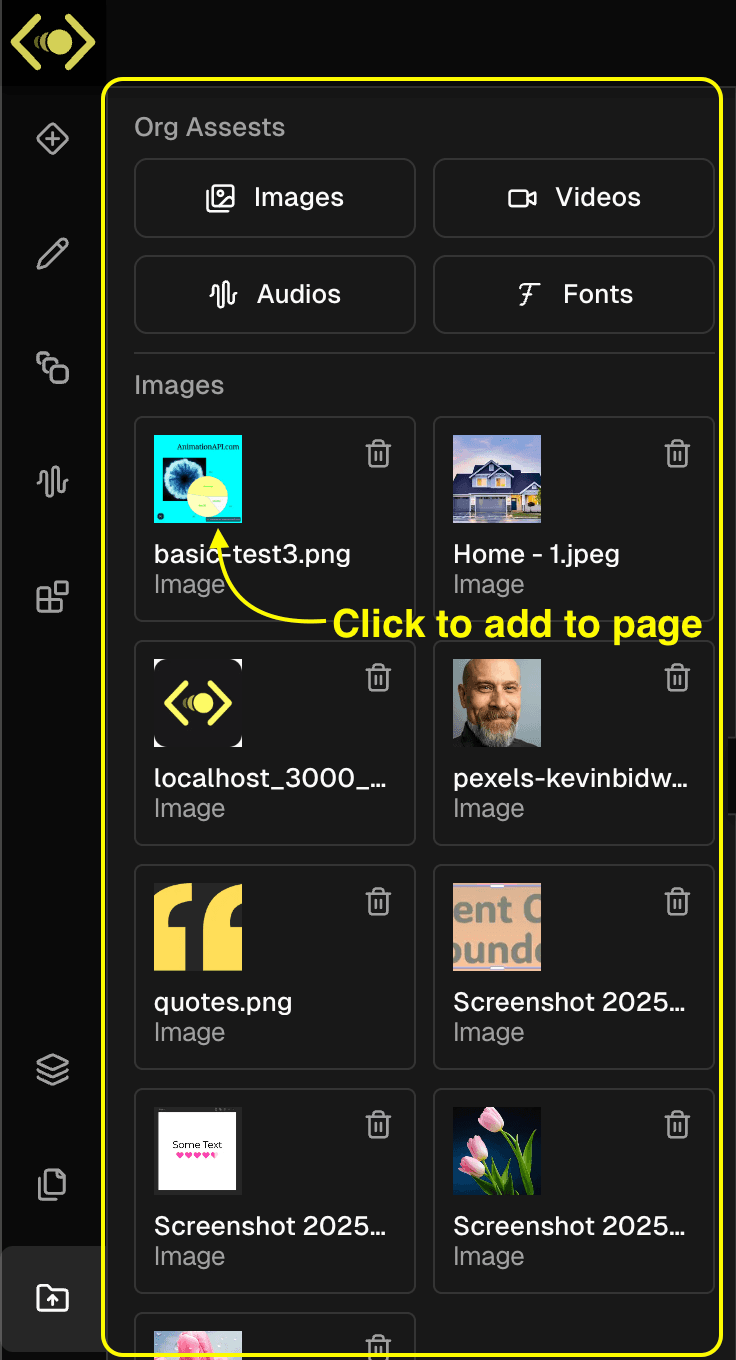Open the Audios asset category

tap(275, 295)
